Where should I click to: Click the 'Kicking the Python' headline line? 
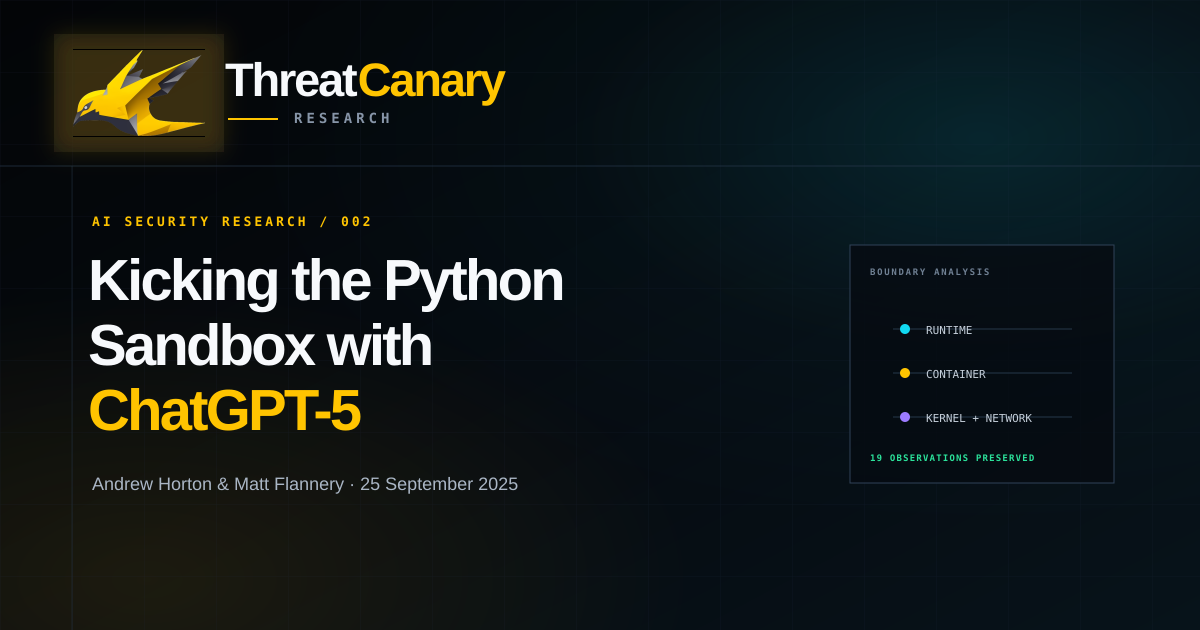326,281
